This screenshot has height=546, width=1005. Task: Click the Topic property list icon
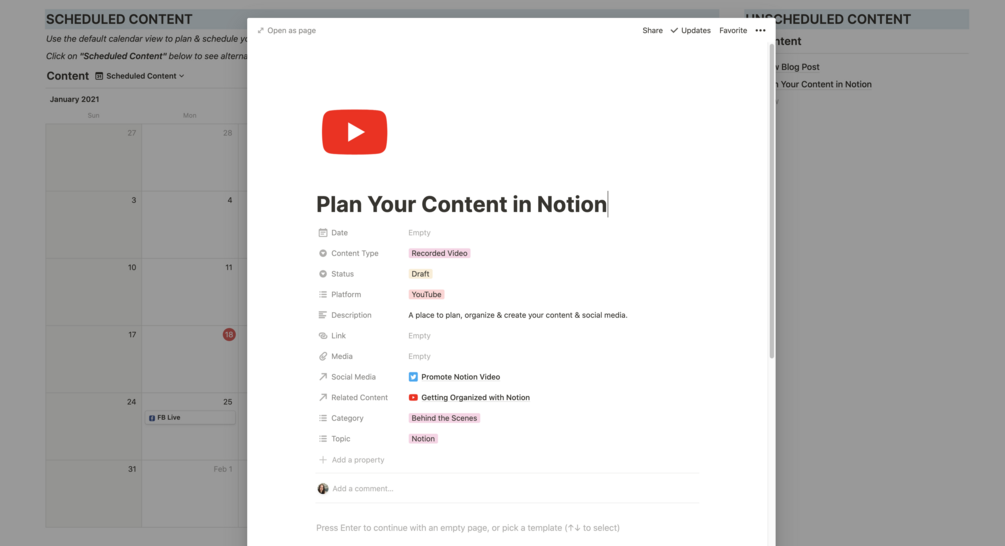coord(323,438)
